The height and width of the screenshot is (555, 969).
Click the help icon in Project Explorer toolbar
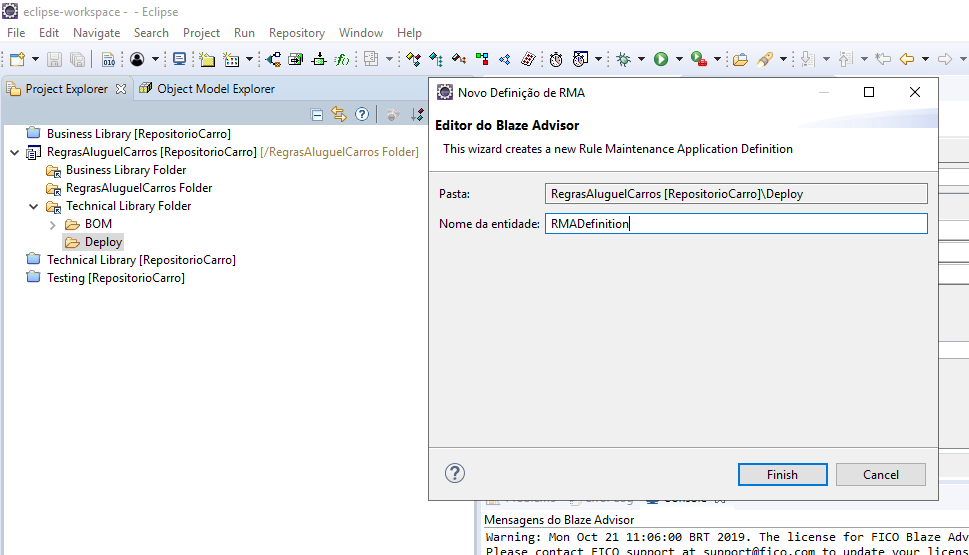click(362, 114)
